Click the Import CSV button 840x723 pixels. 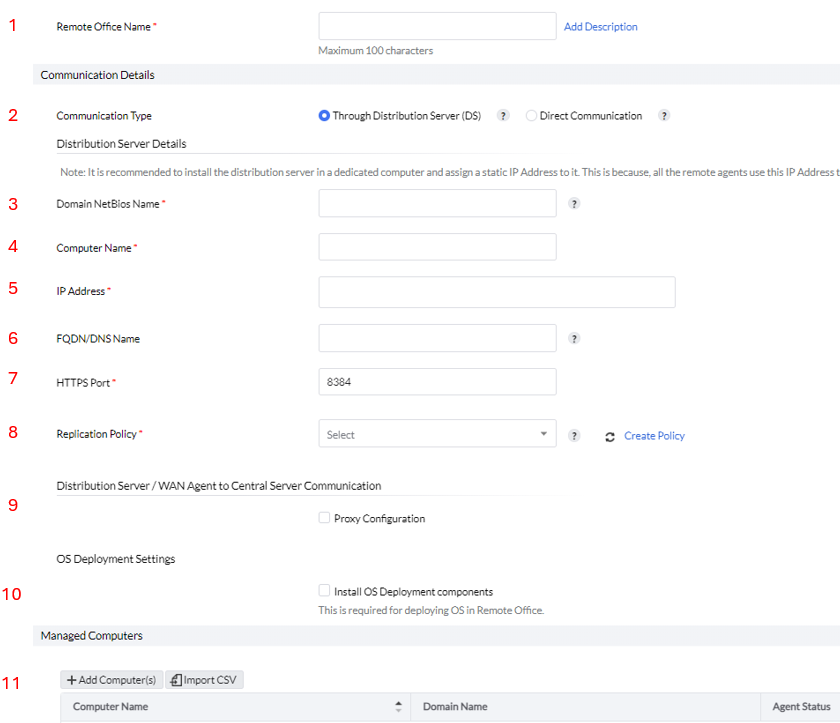coord(204,680)
